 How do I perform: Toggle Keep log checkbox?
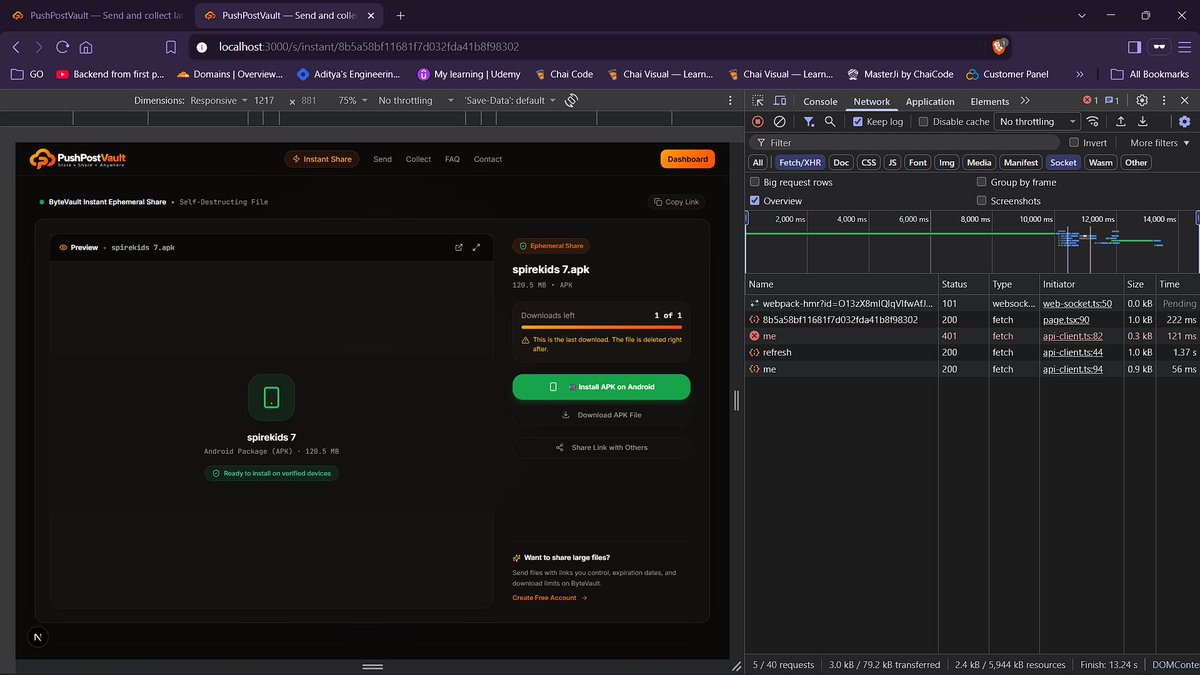tap(858, 121)
